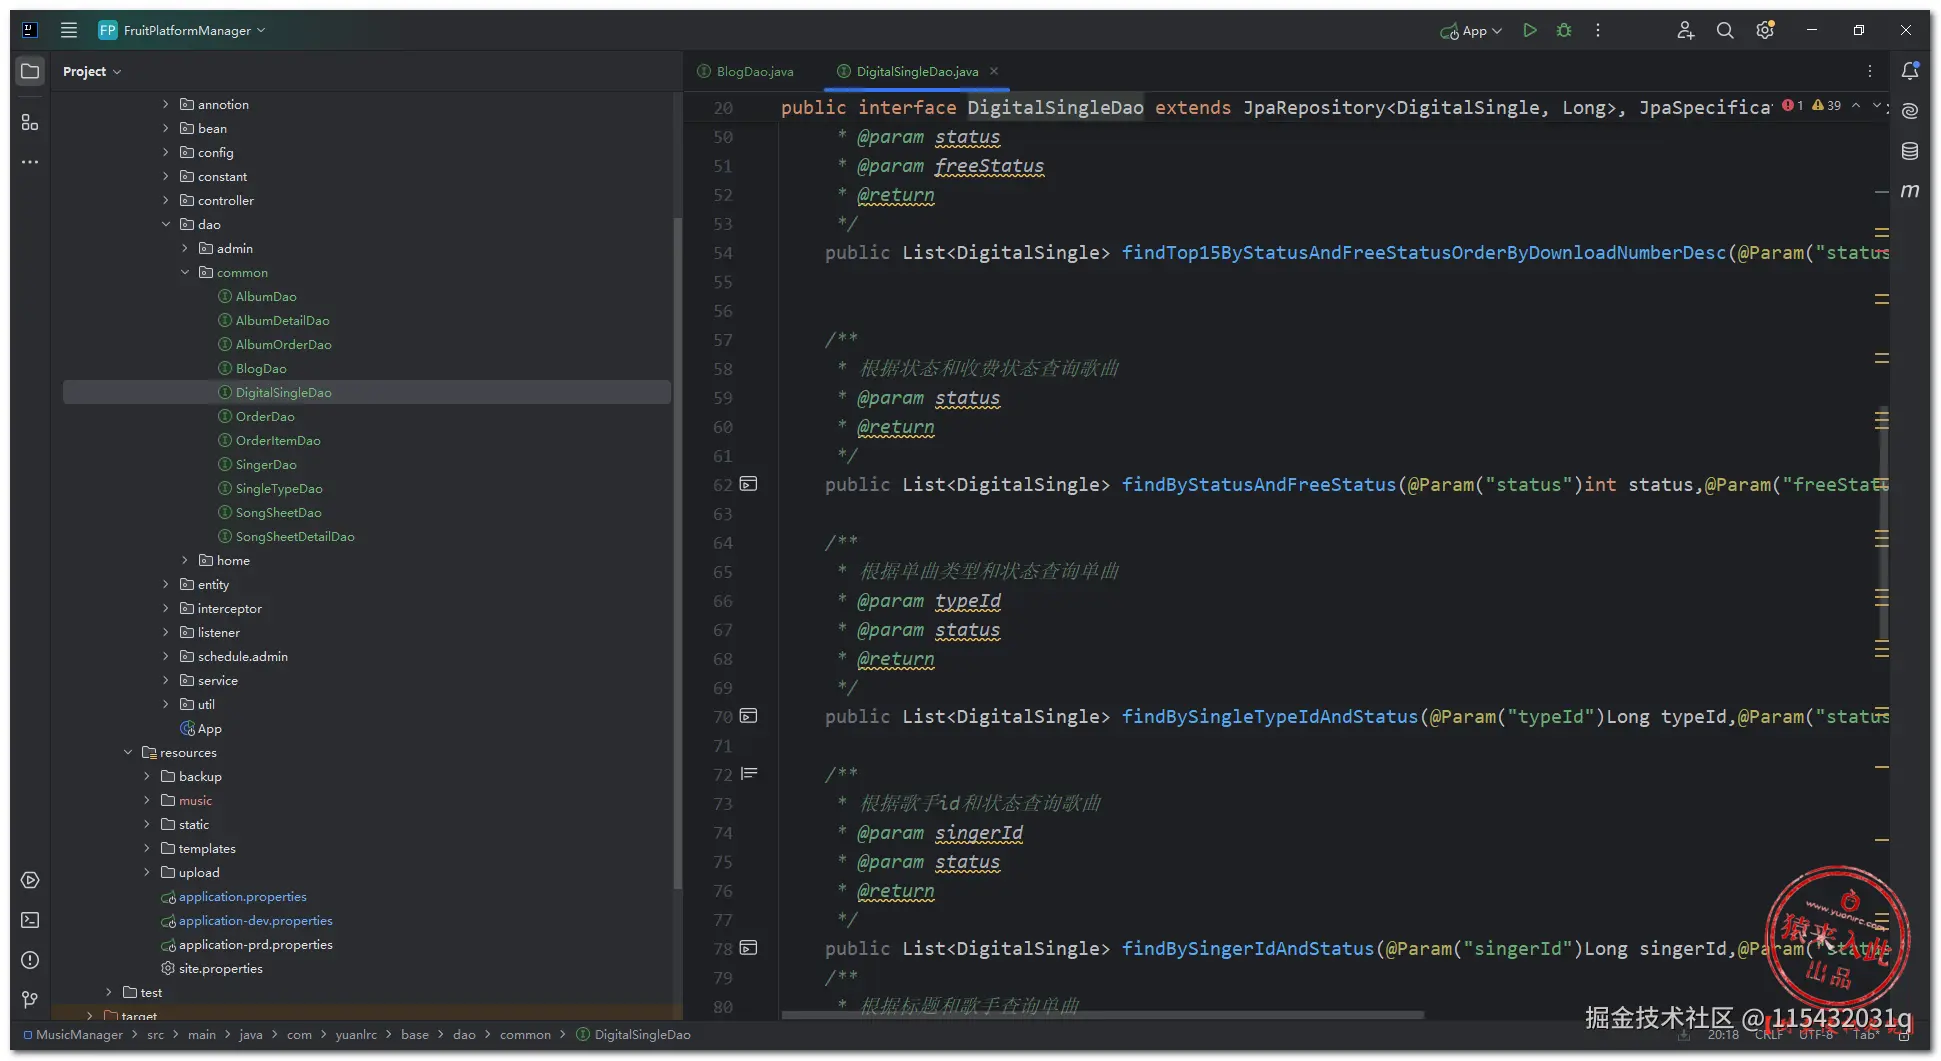
Task: Click gutter icon on line 70
Action: coord(748,717)
